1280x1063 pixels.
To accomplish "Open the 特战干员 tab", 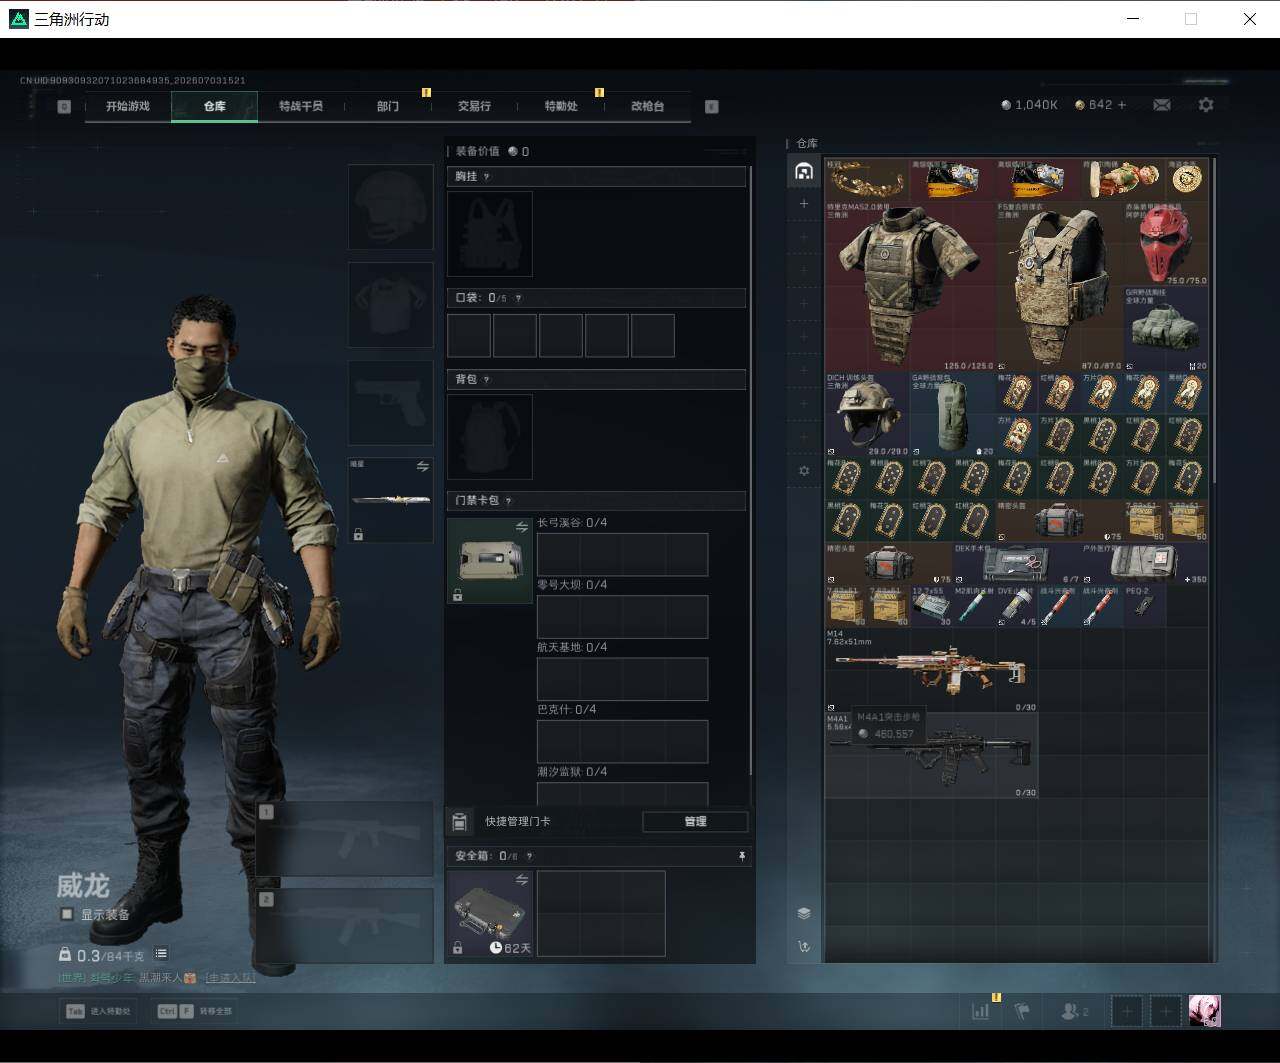I will 301,106.
